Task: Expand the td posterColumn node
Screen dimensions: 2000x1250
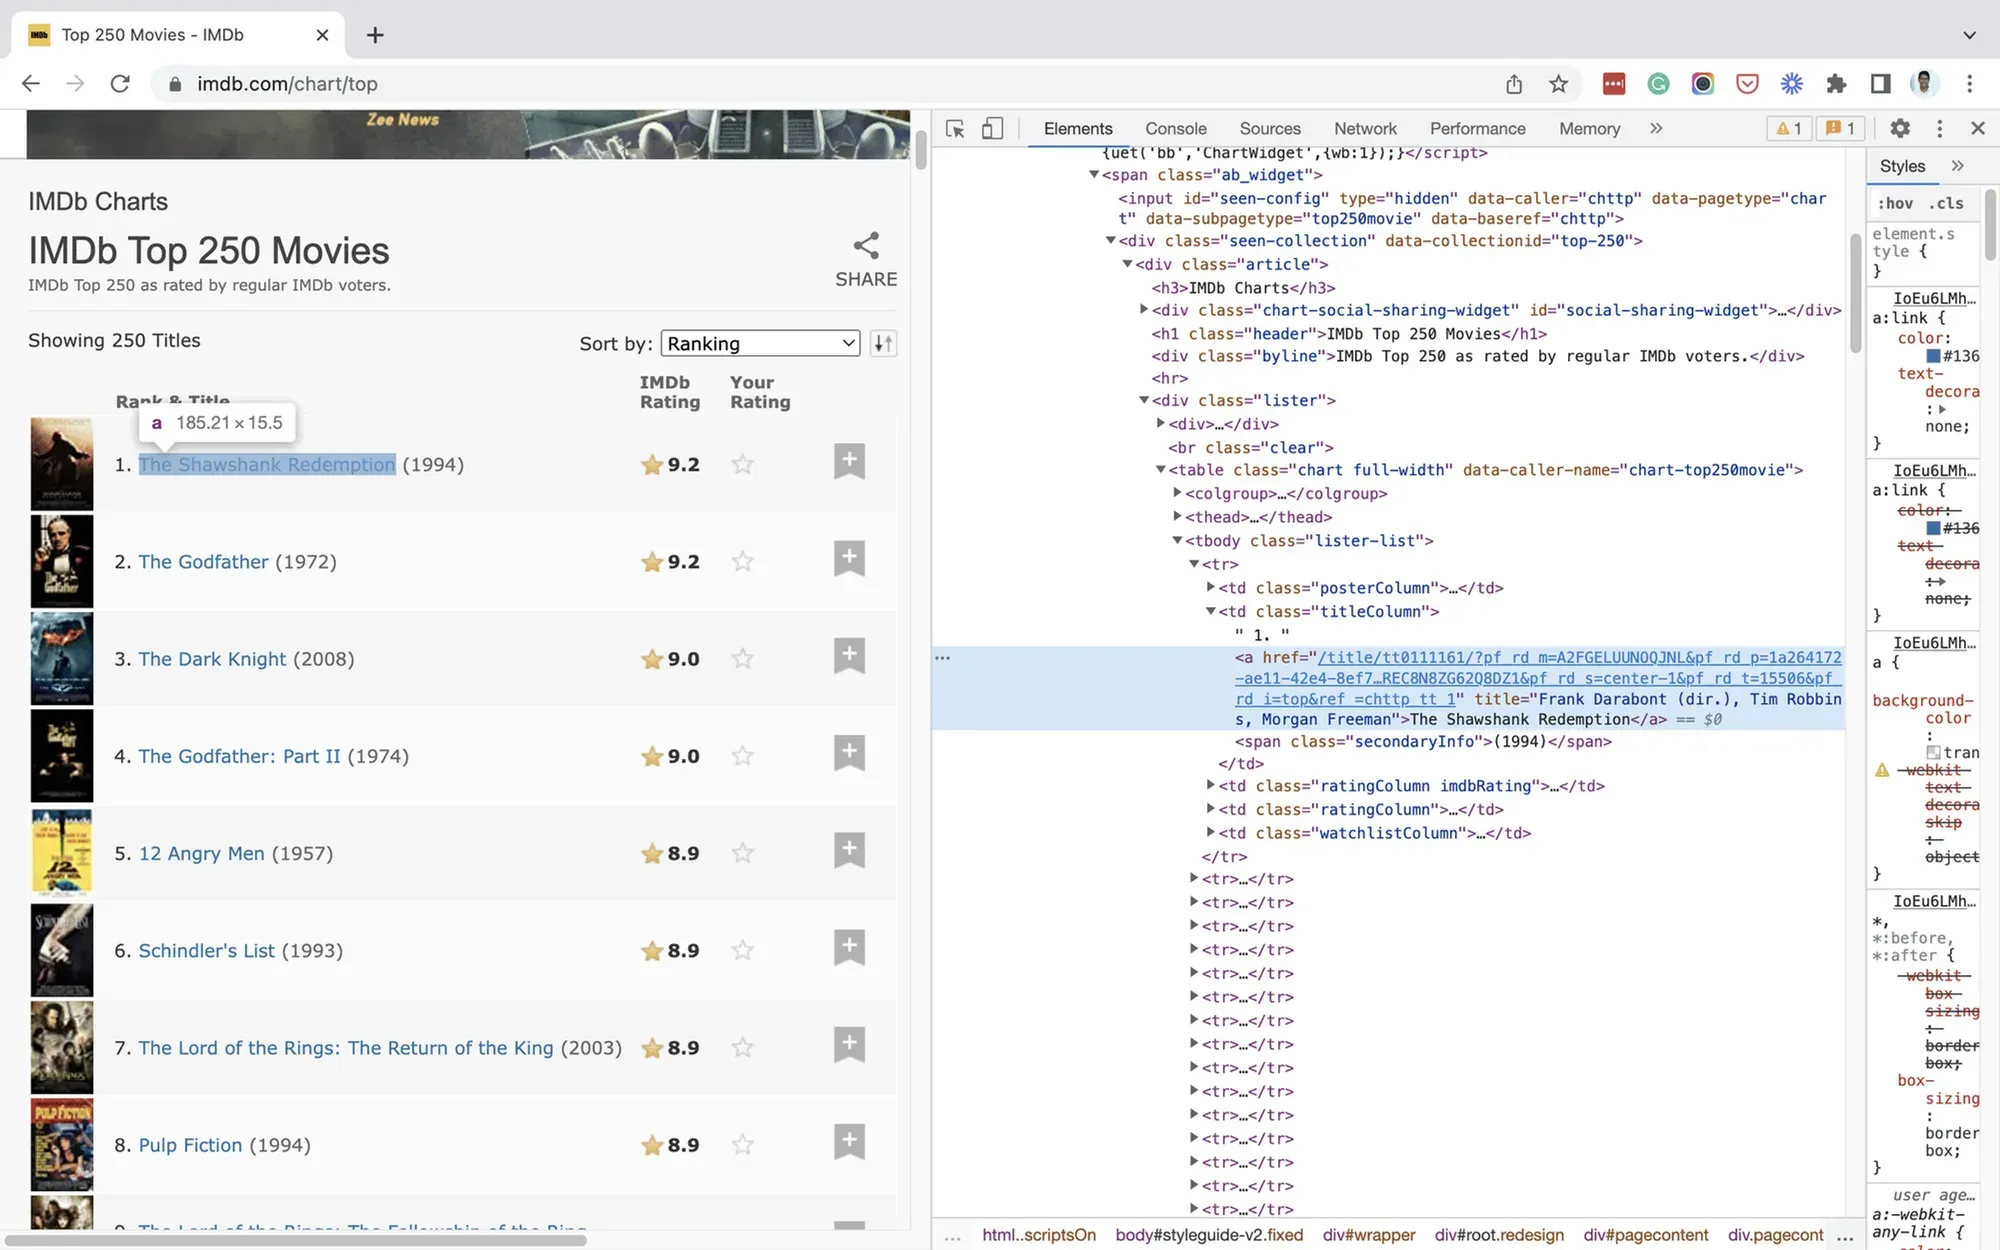Action: [x=1210, y=587]
